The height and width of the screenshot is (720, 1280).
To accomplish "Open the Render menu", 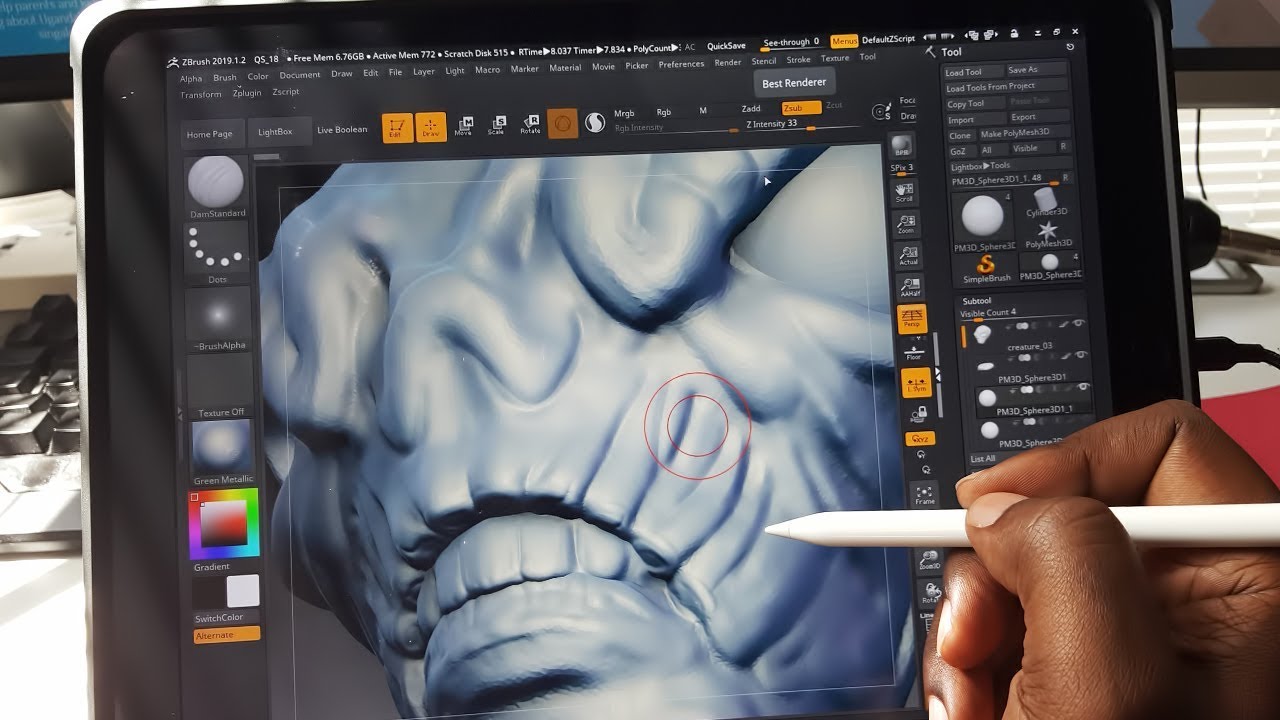I will (728, 62).
